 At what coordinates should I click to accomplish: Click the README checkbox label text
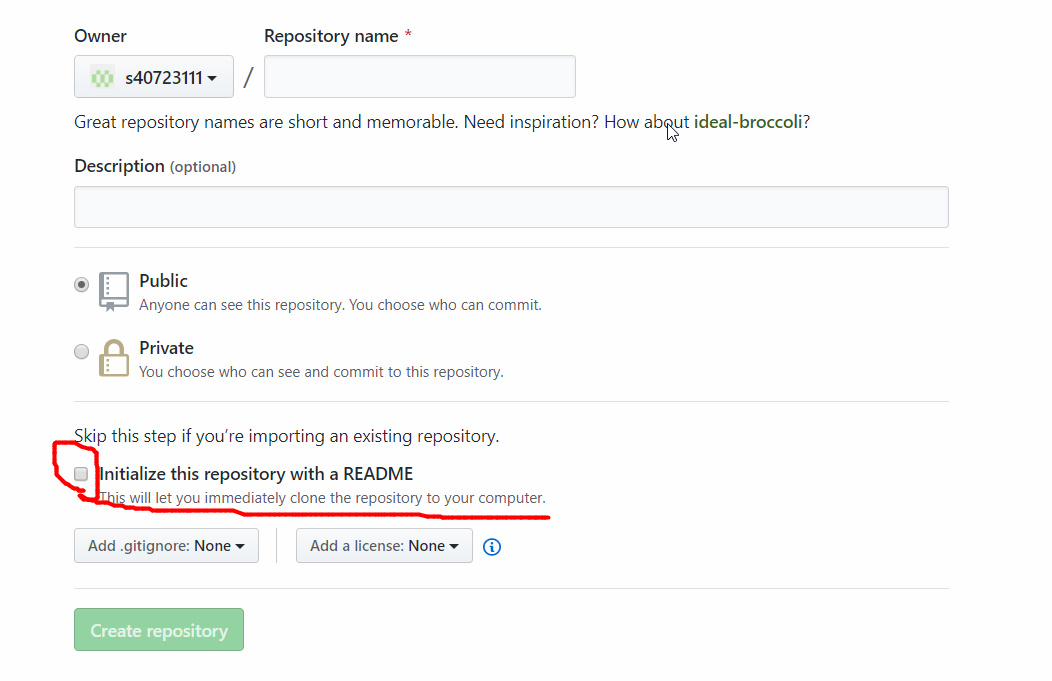256,474
